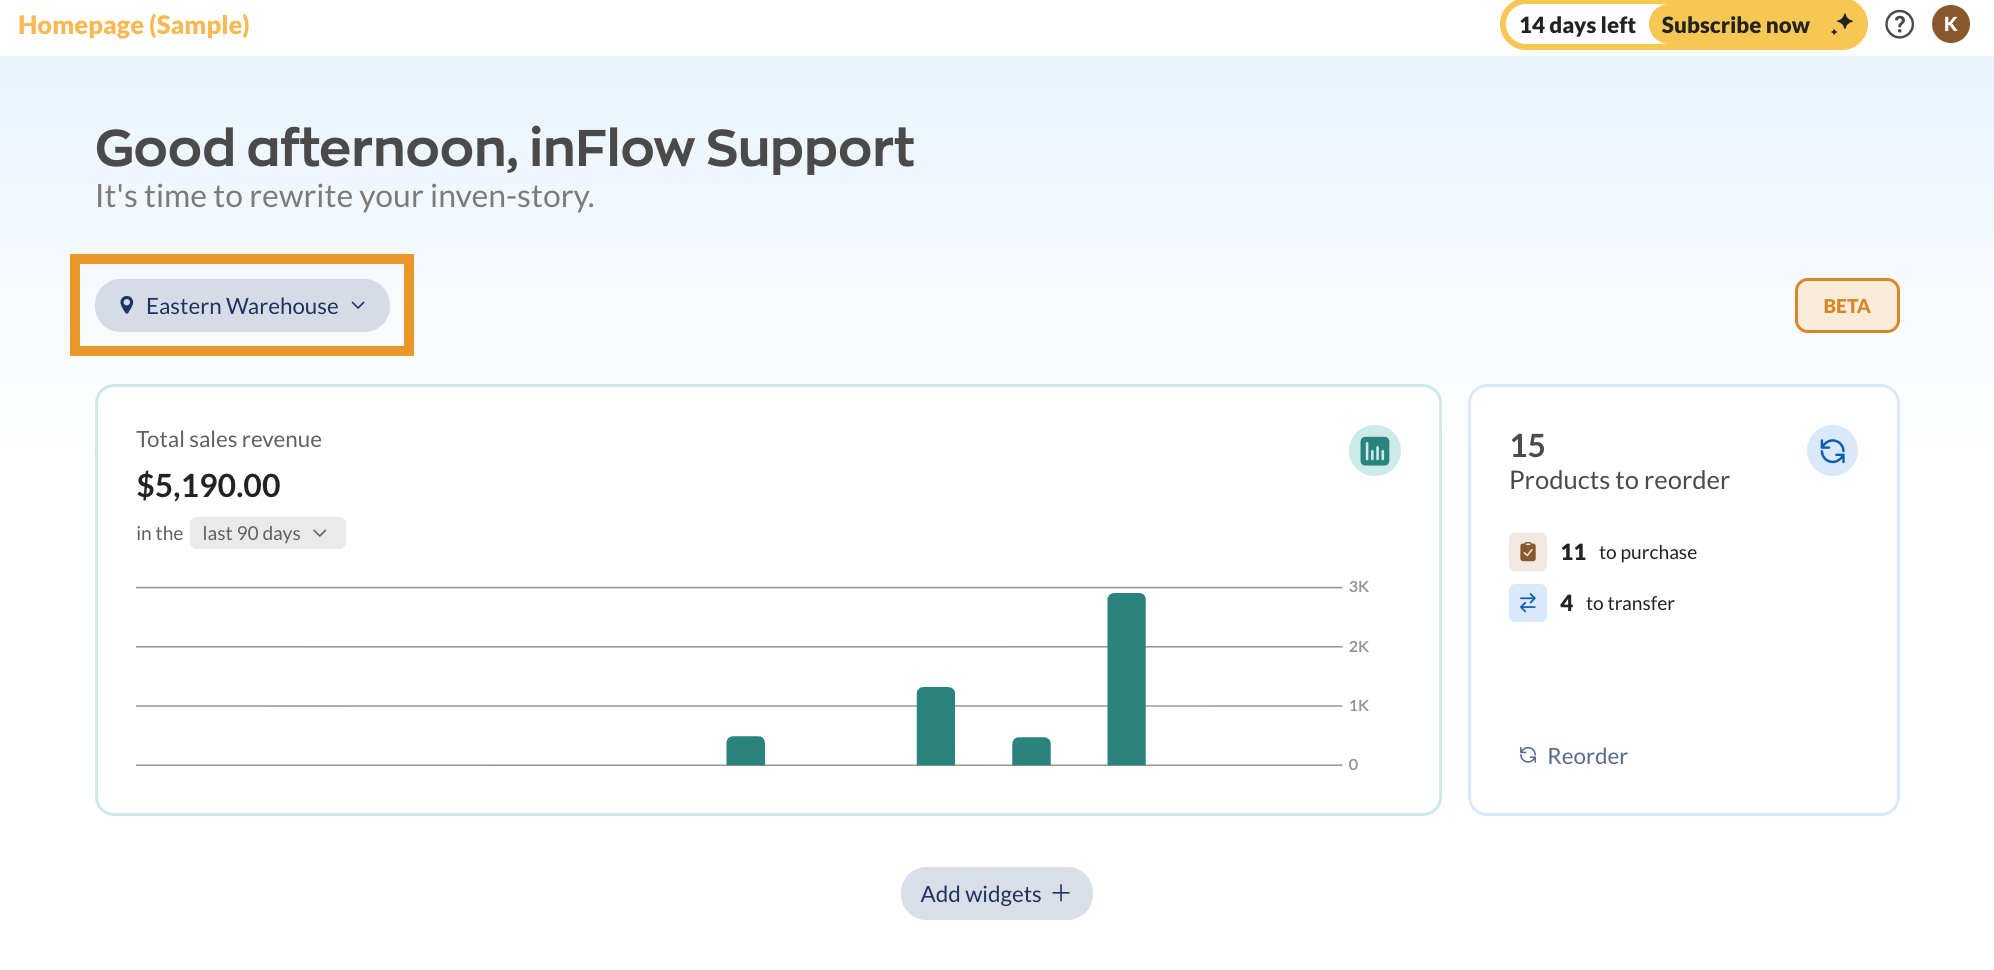Click the chevron on the Eastern Warehouse selector
The height and width of the screenshot is (970, 1994).
[x=359, y=305]
